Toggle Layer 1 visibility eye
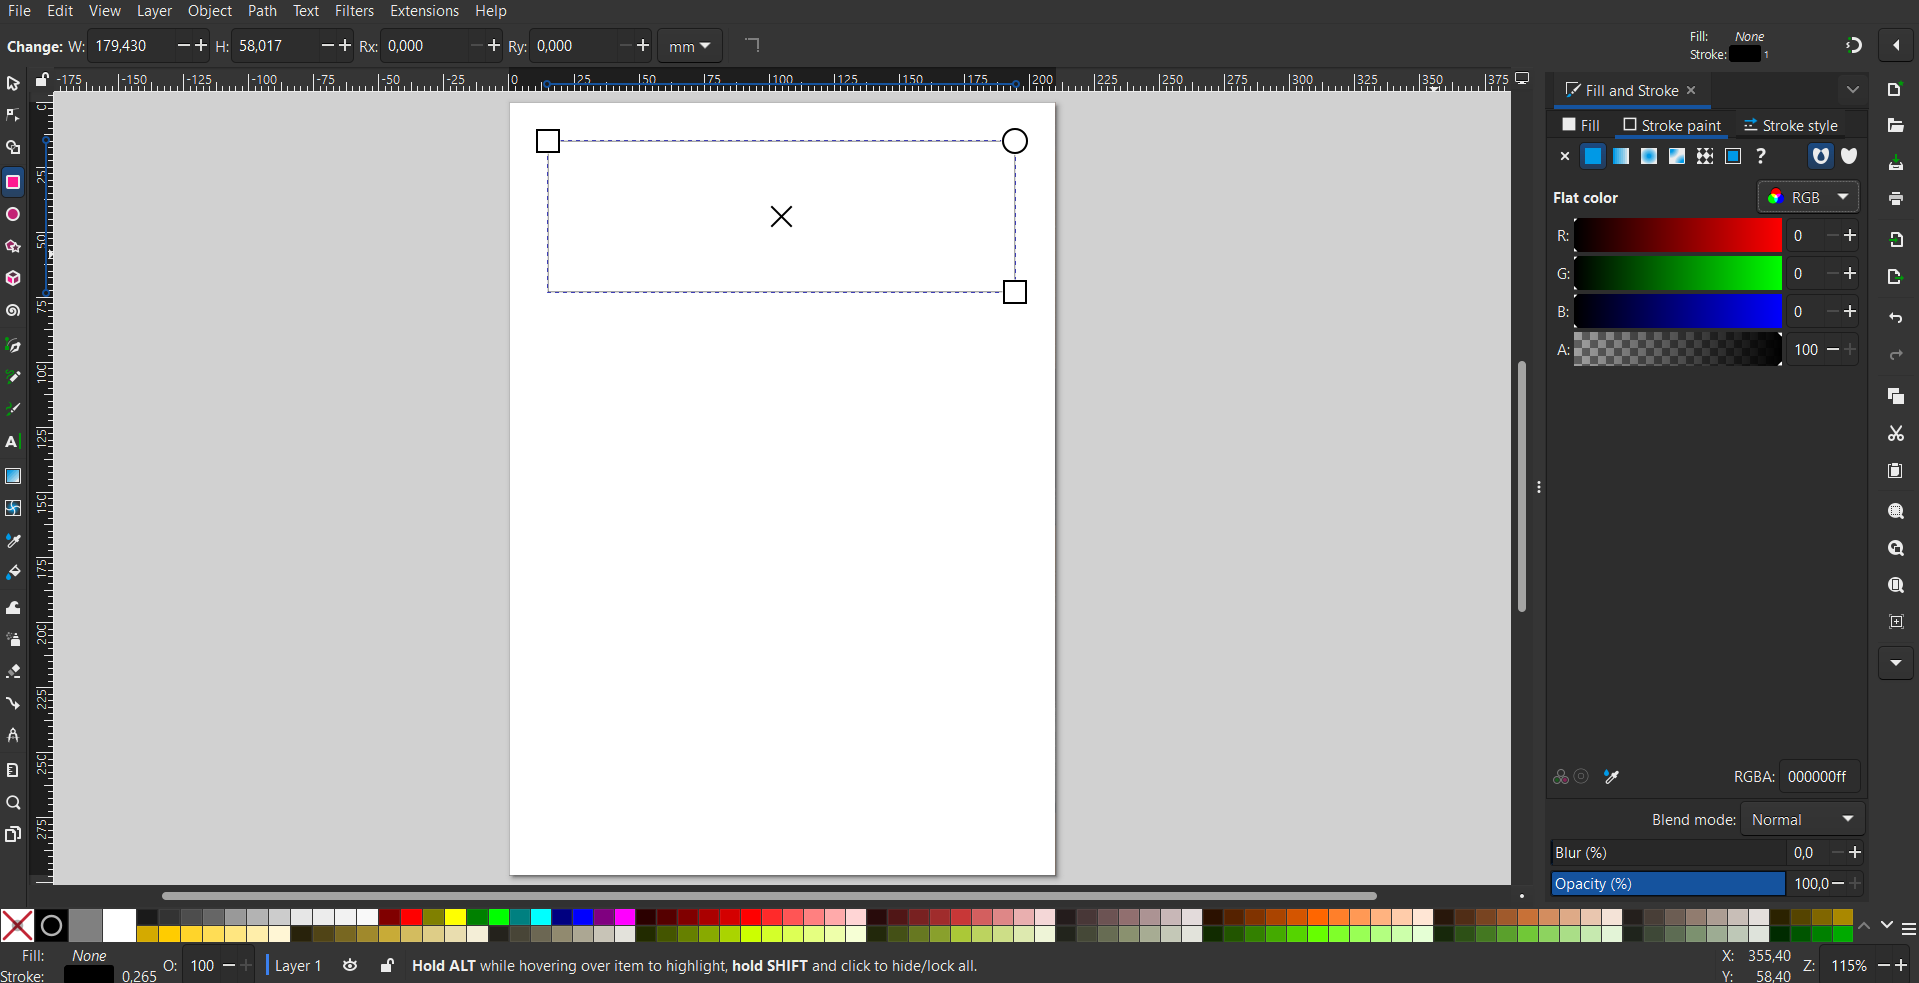 point(350,965)
